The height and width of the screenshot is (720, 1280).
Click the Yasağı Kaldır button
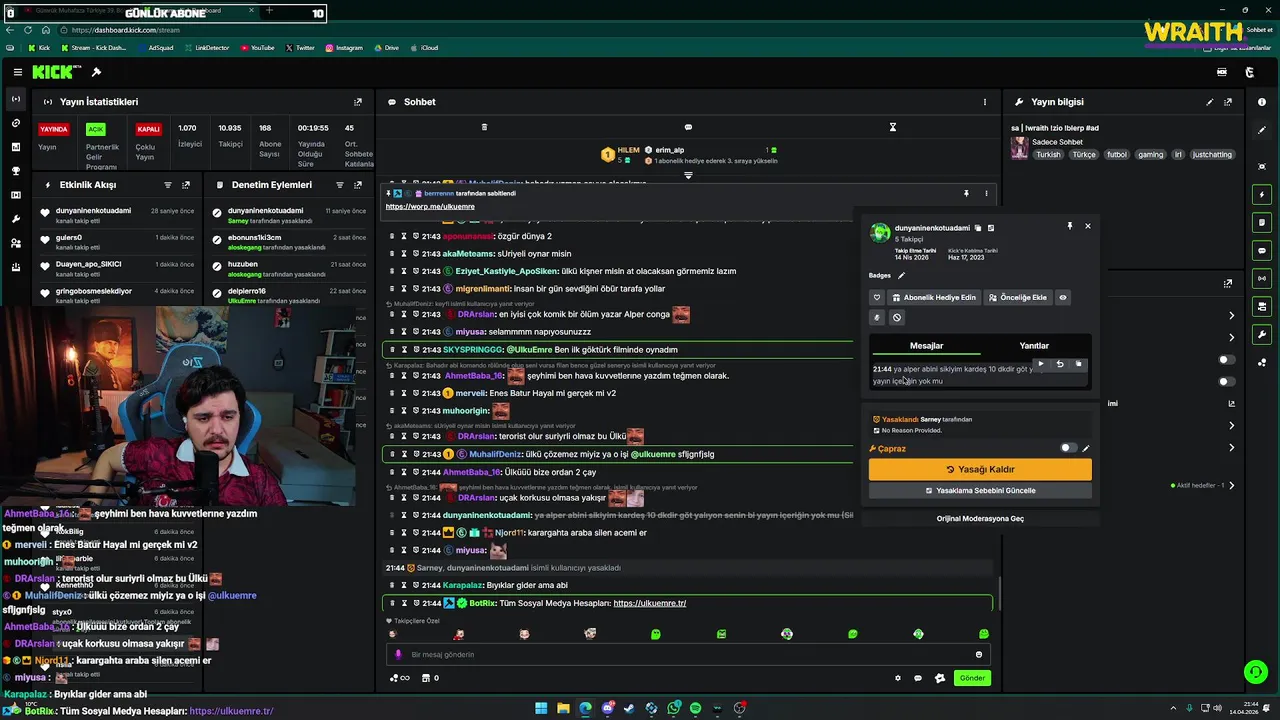[x=980, y=469]
